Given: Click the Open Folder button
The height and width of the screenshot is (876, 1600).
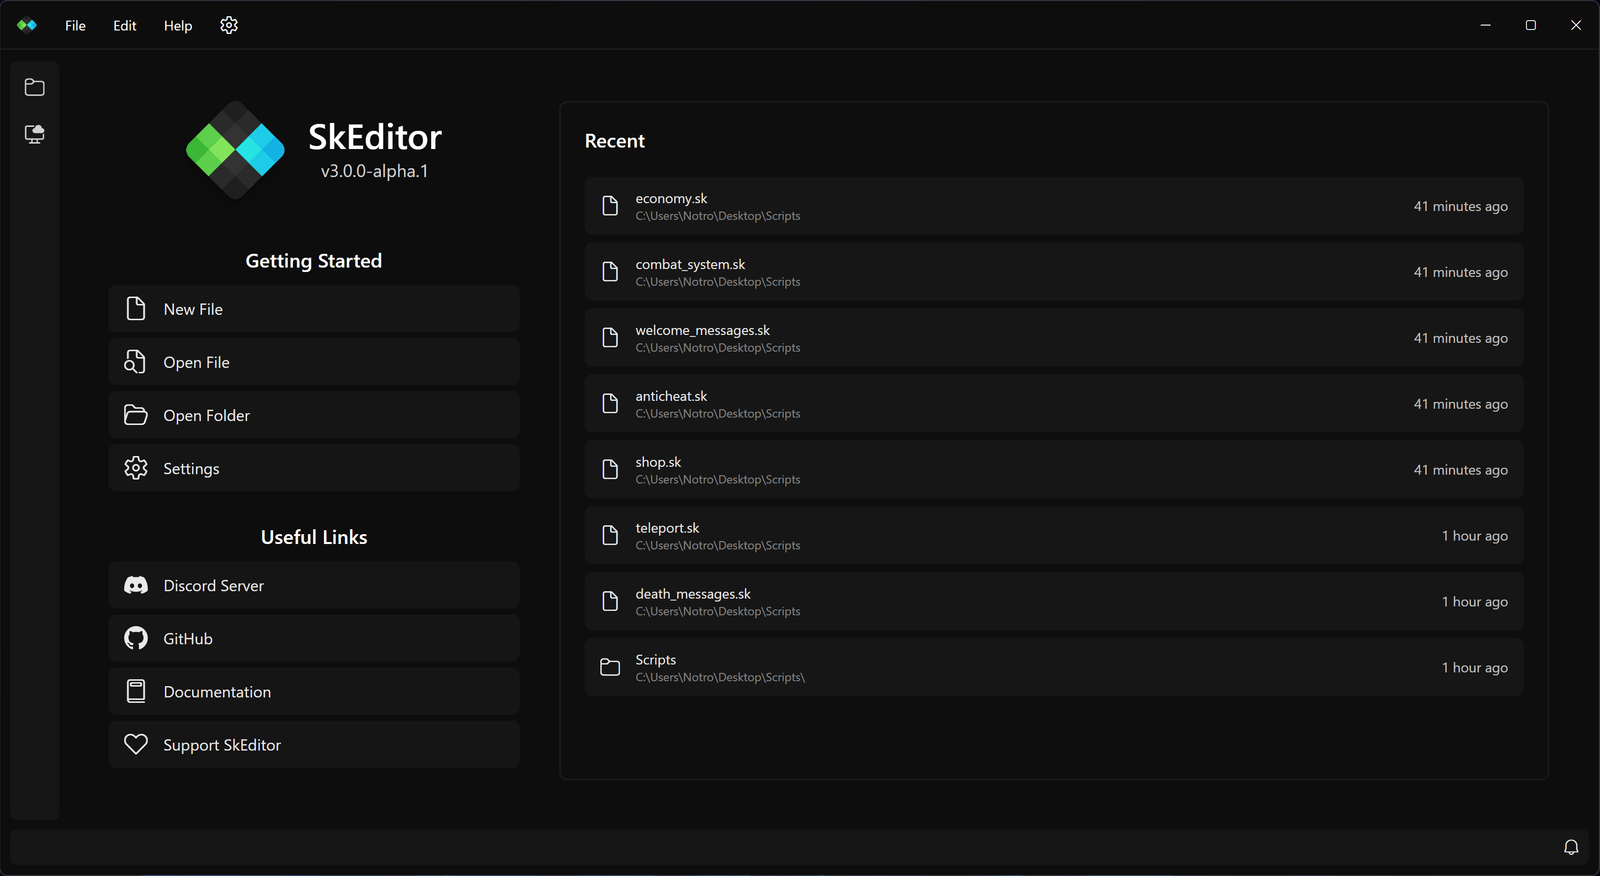Looking at the screenshot, I should (x=314, y=415).
